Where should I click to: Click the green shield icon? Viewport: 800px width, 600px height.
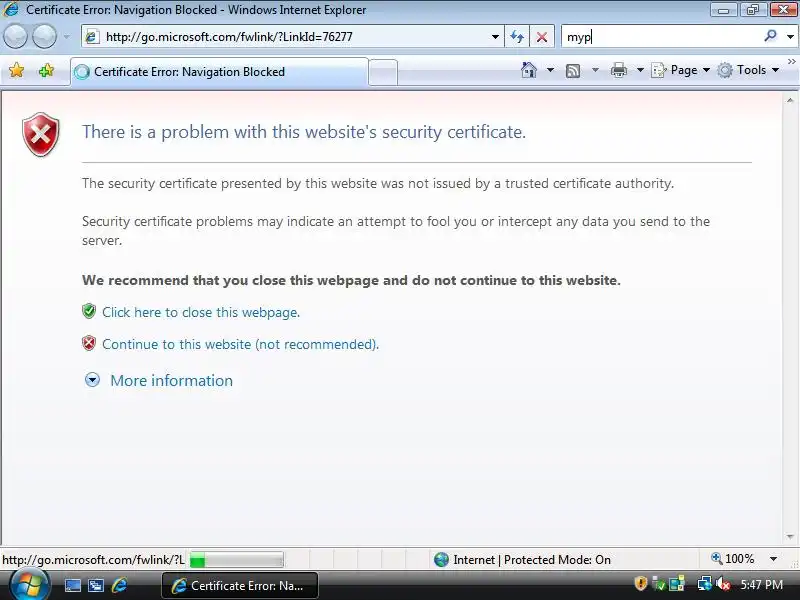(89, 311)
